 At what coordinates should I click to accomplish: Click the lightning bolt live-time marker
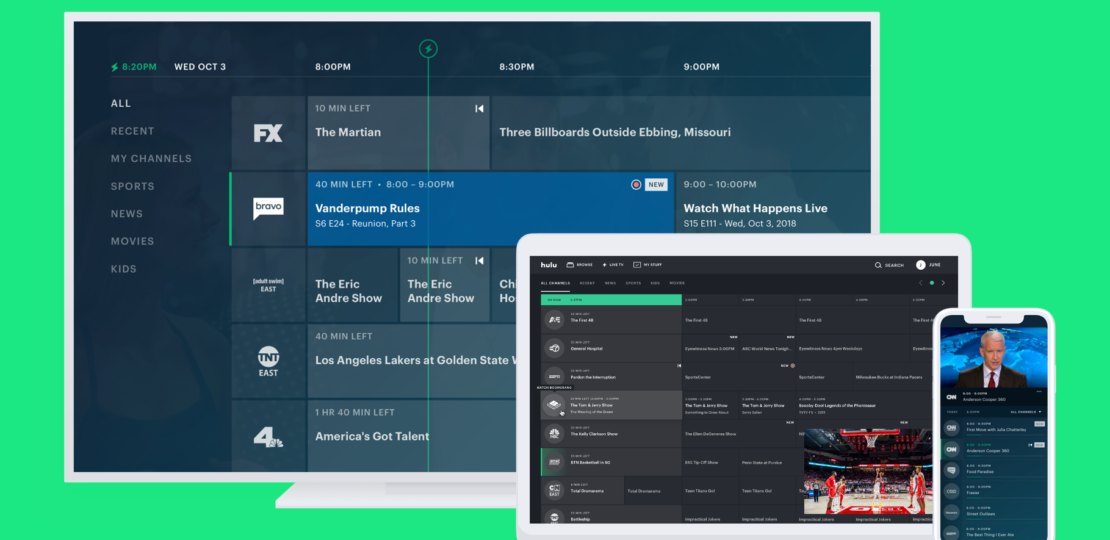click(428, 48)
